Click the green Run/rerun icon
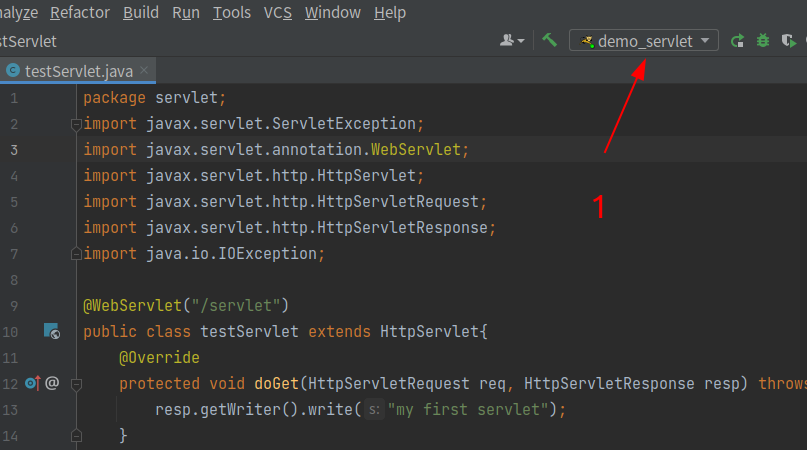The image size is (807, 450). (738, 41)
